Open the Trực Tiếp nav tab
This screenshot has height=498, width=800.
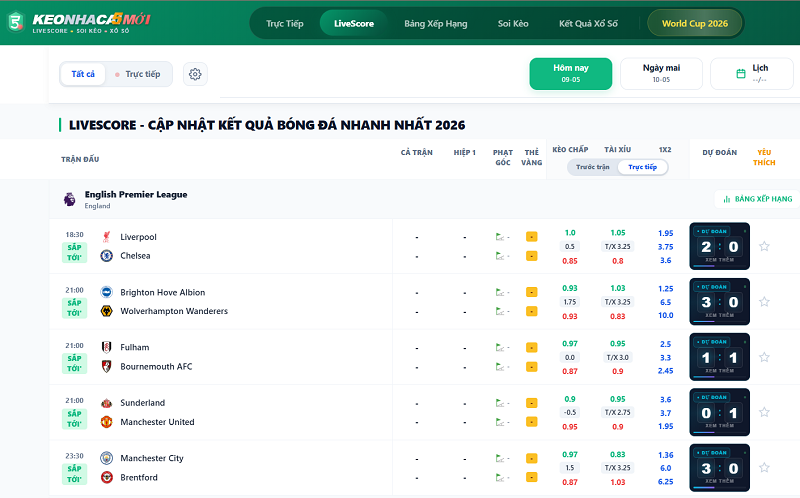point(285,23)
